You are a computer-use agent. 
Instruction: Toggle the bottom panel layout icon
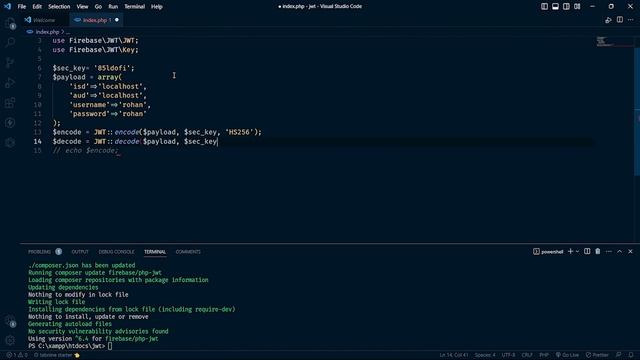point(555,7)
